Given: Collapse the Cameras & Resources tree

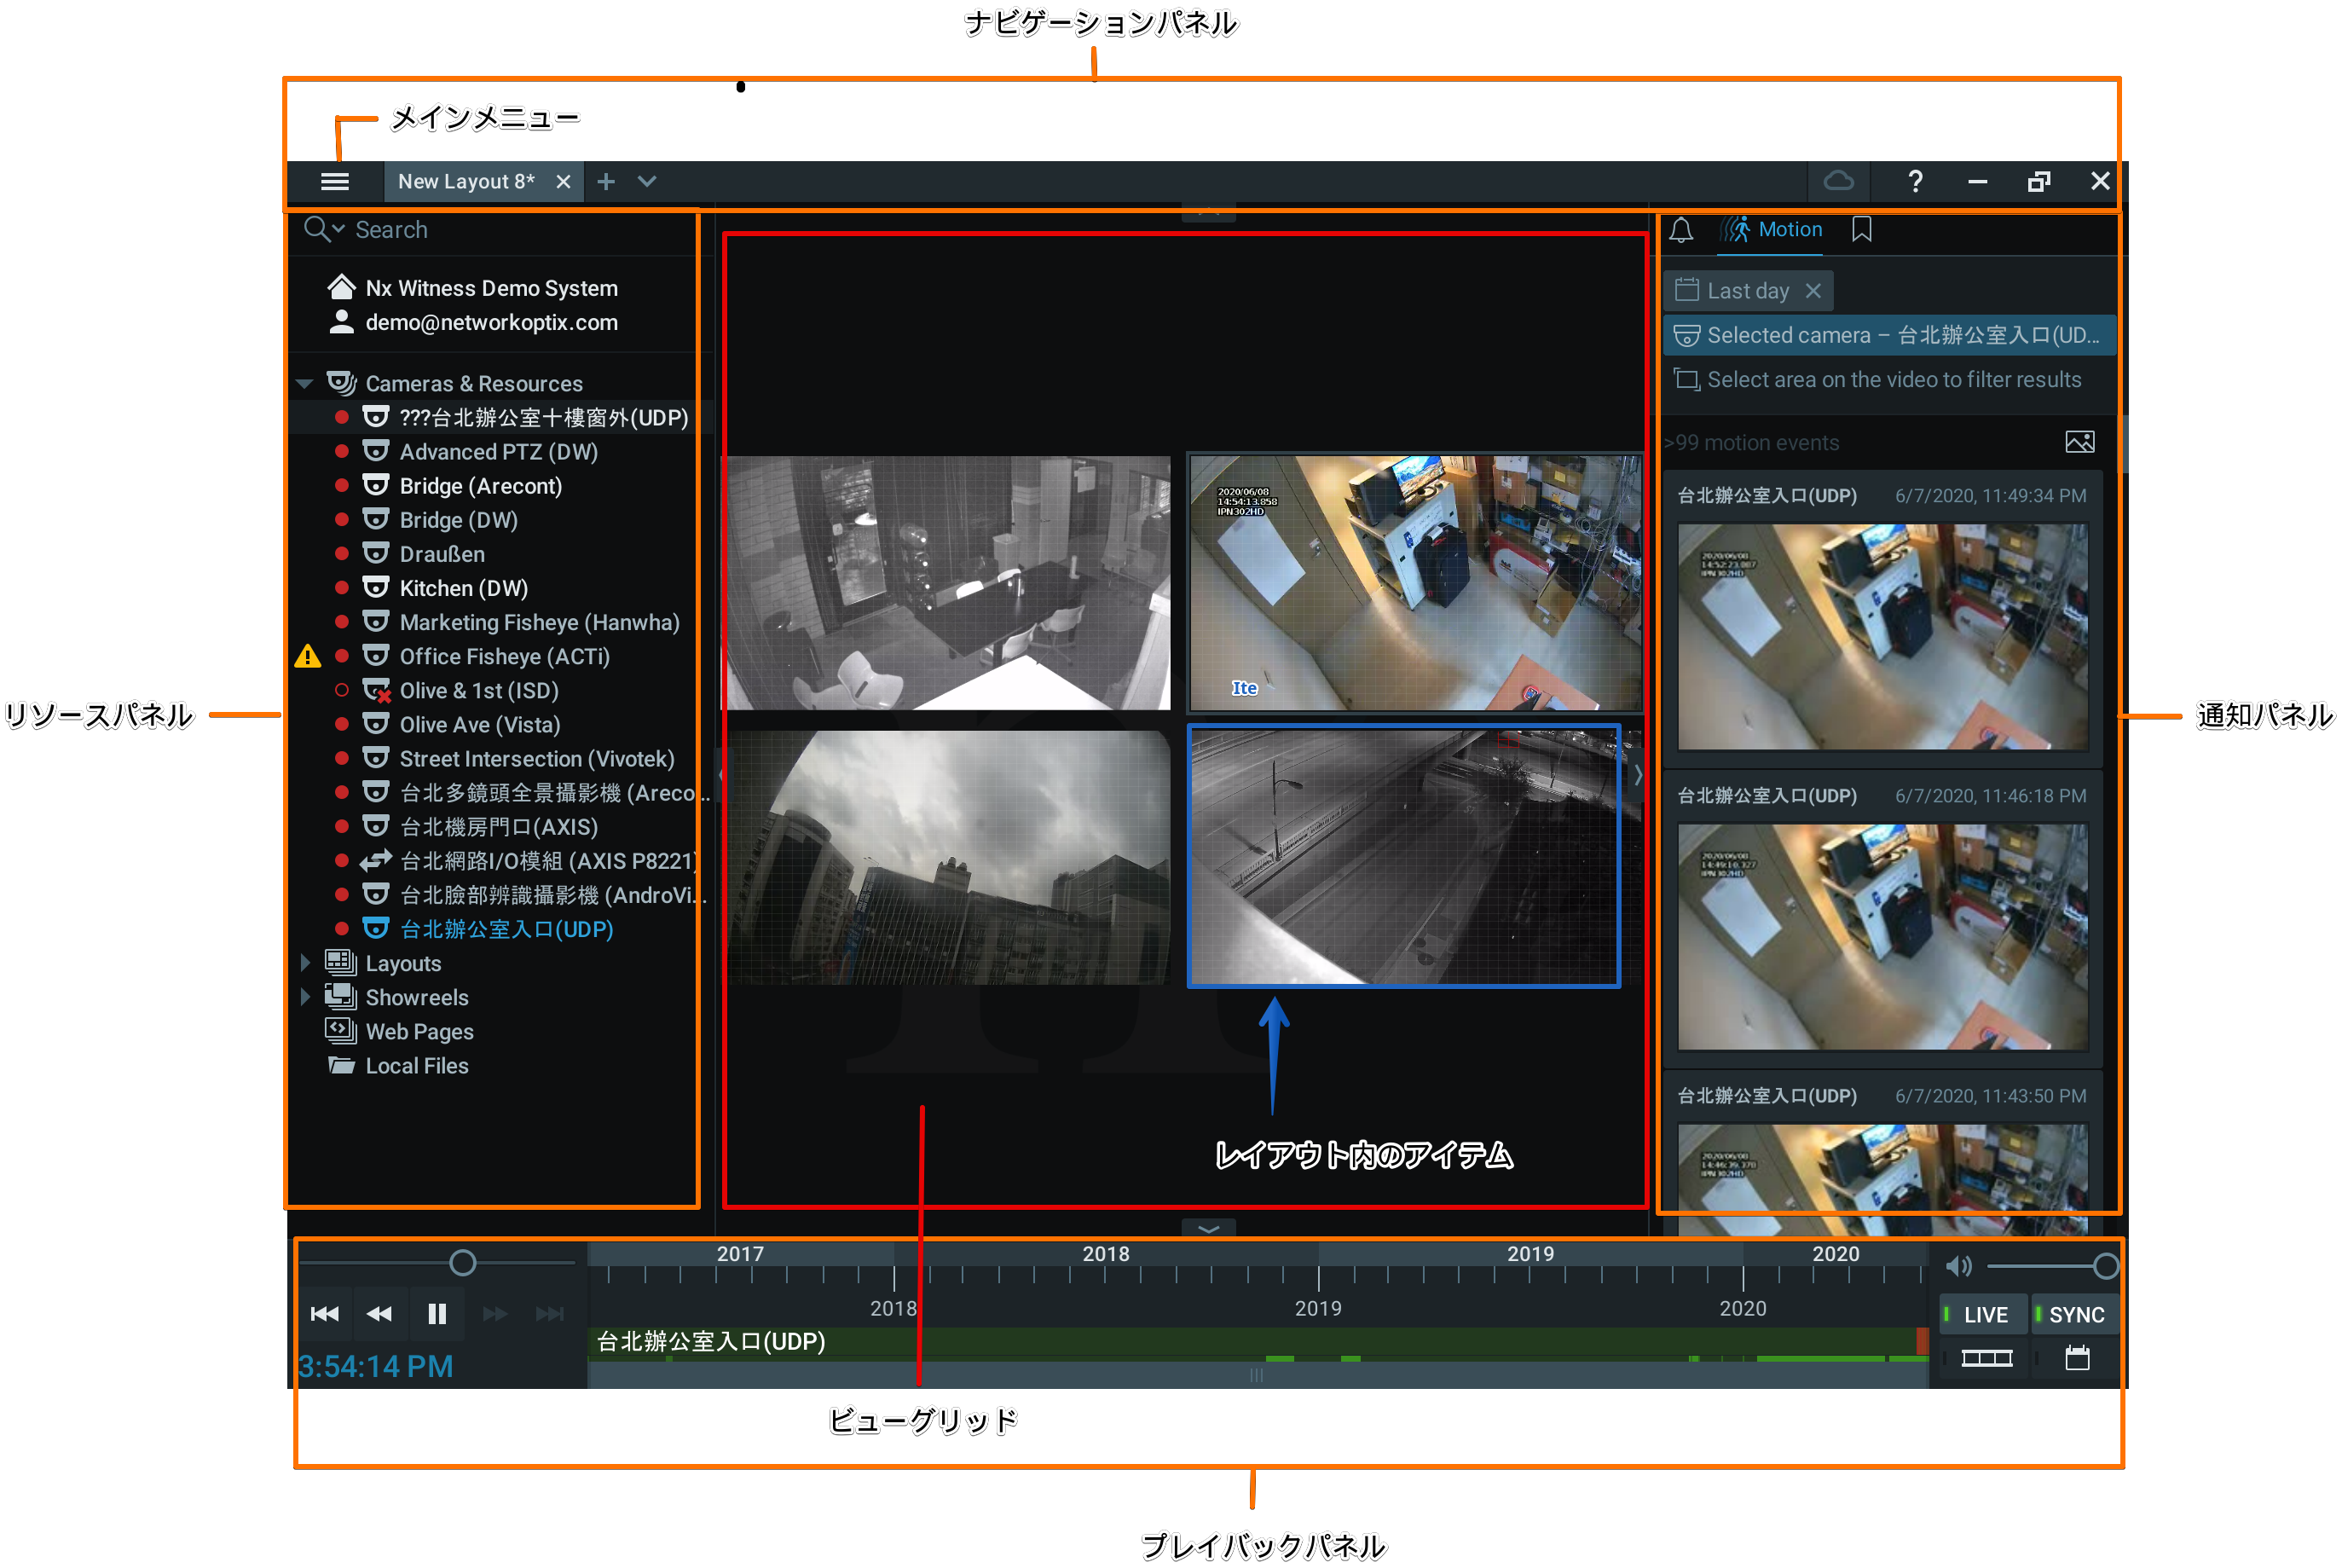Looking at the screenshot, I should 305,384.
